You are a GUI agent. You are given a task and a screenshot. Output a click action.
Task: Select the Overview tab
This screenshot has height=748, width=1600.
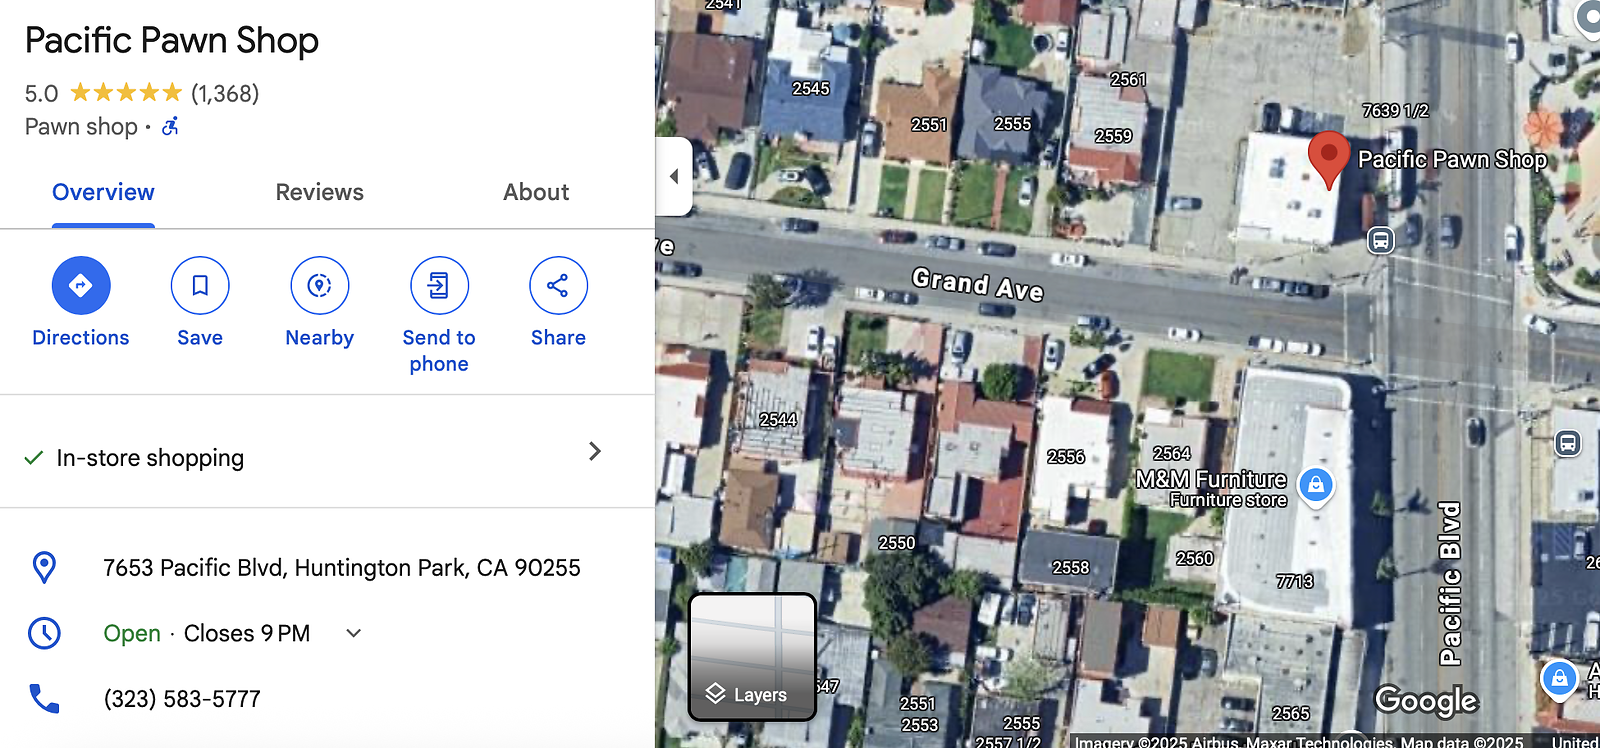[103, 192]
